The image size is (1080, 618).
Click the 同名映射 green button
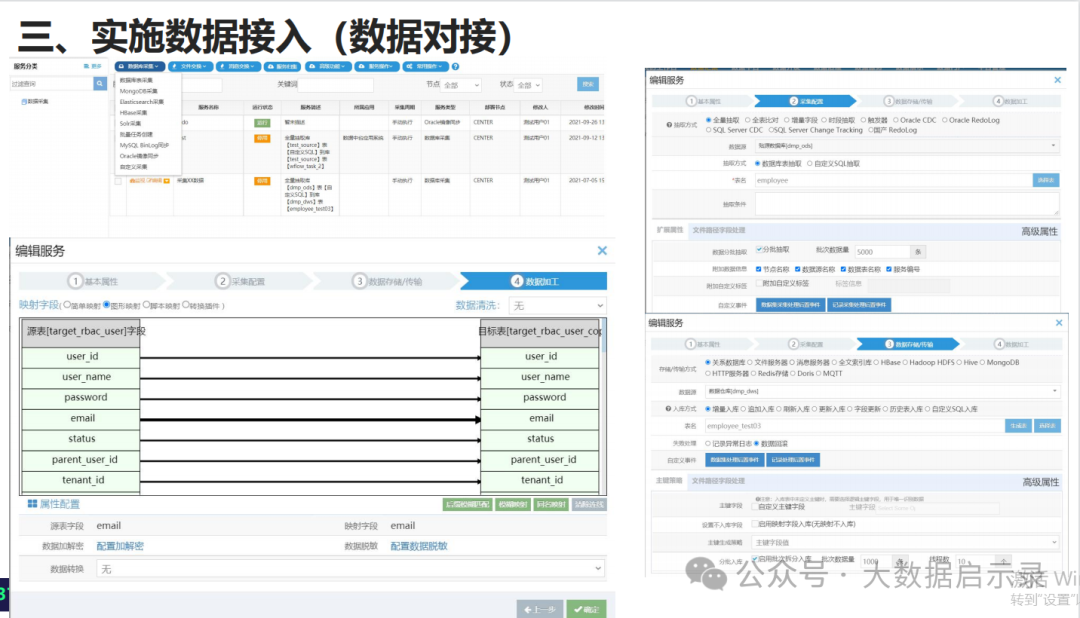pos(551,504)
